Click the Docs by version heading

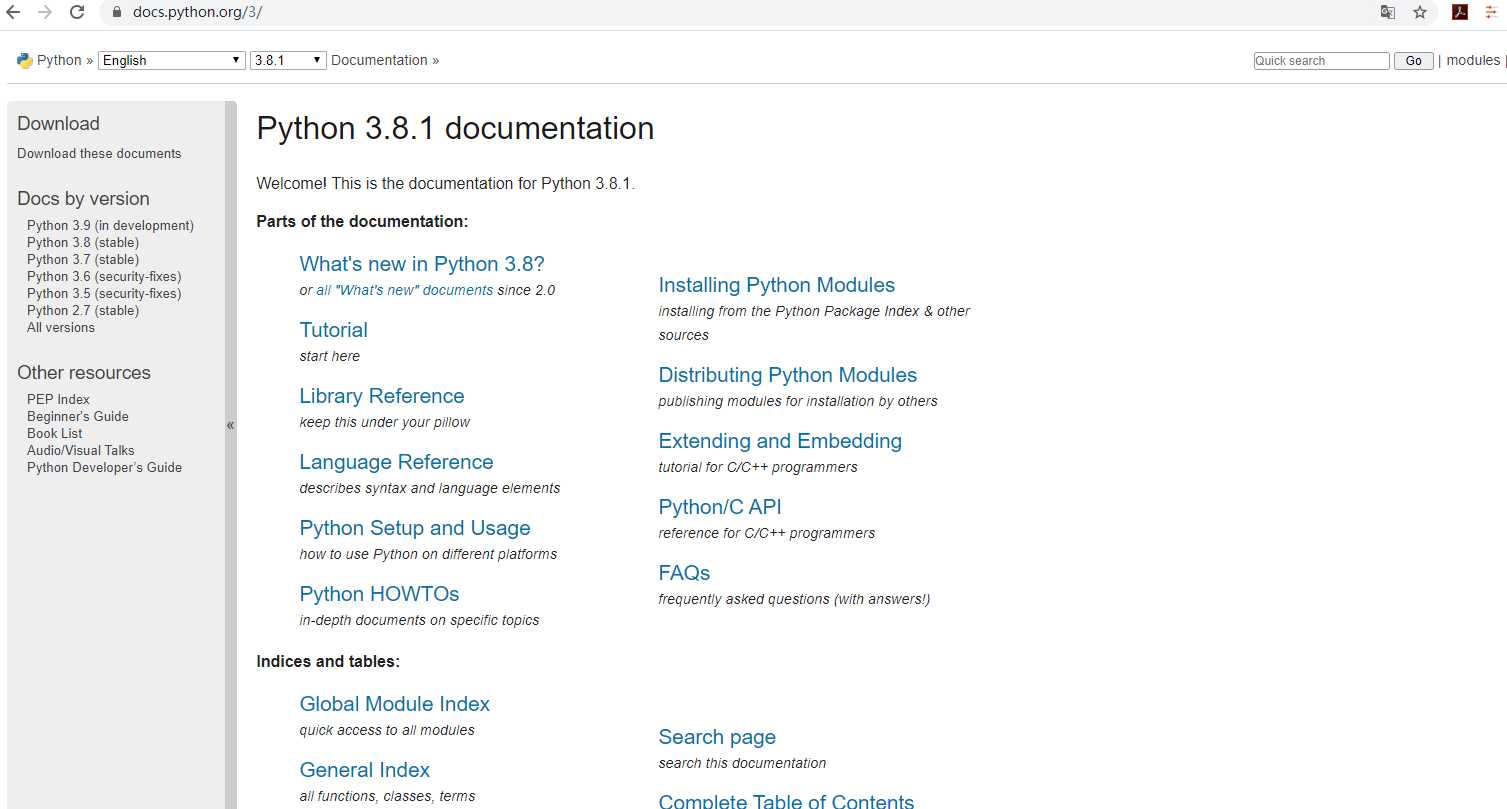pyautogui.click(x=83, y=199)
